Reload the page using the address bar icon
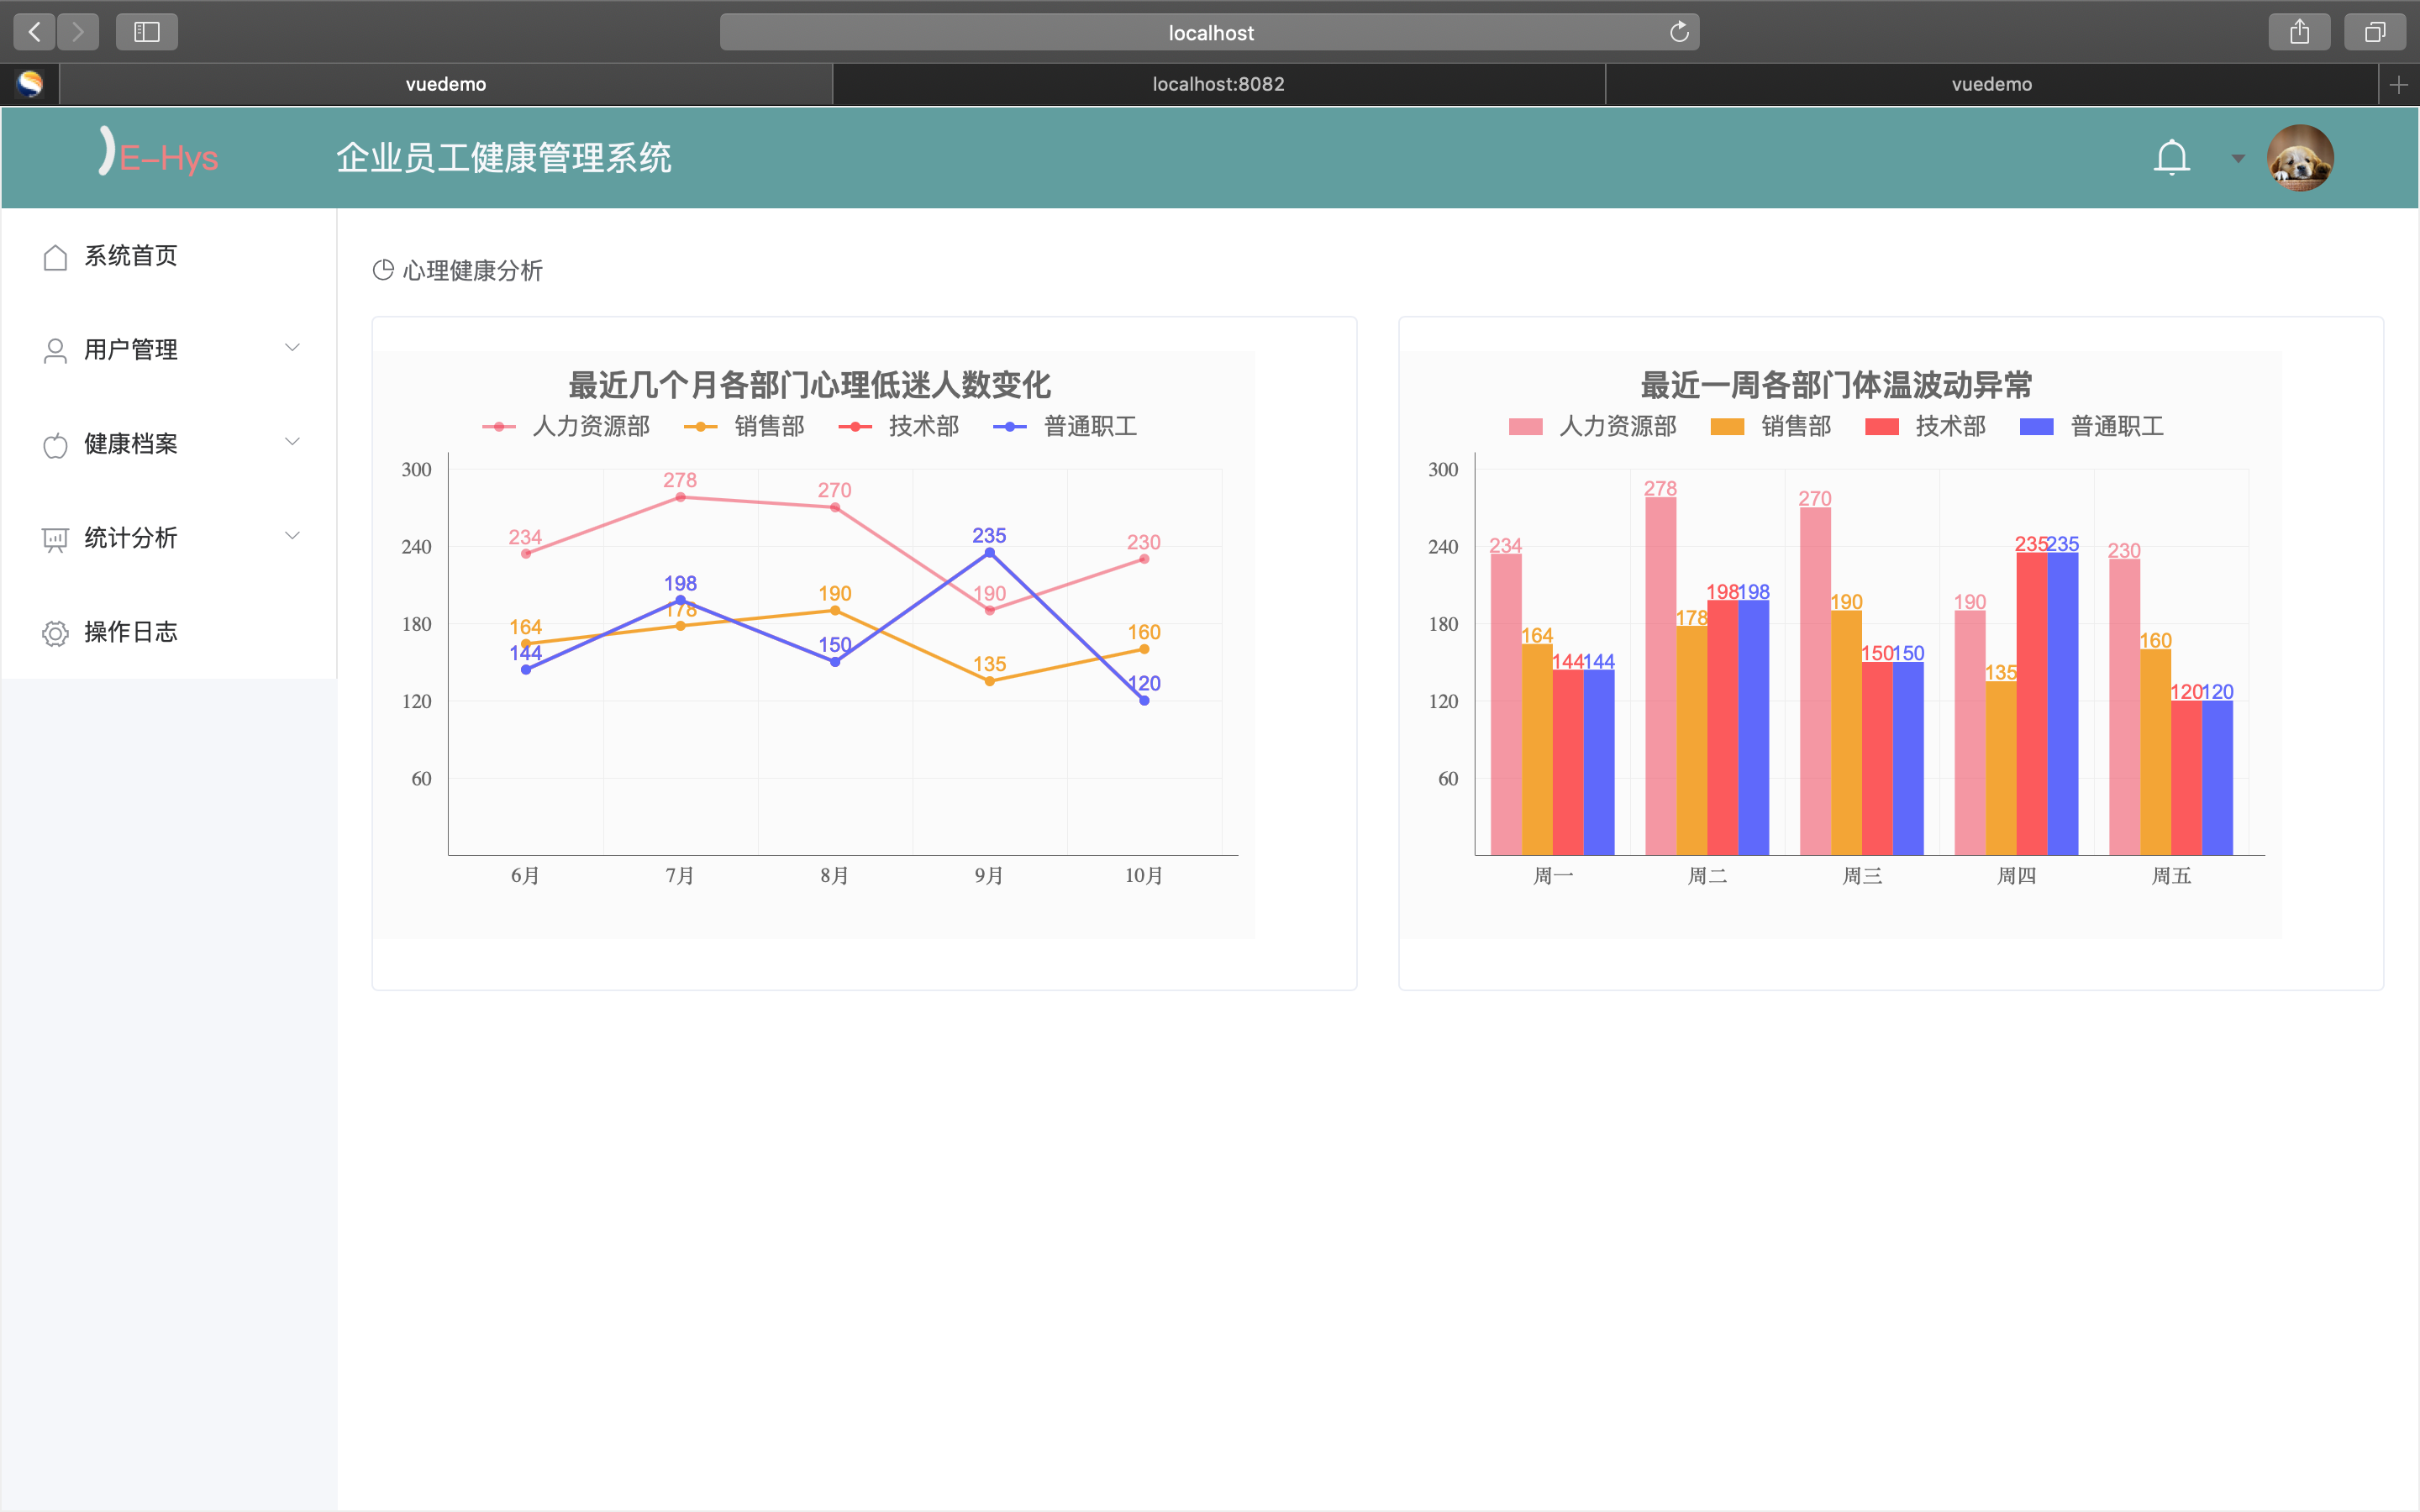 click(1679, 32)
